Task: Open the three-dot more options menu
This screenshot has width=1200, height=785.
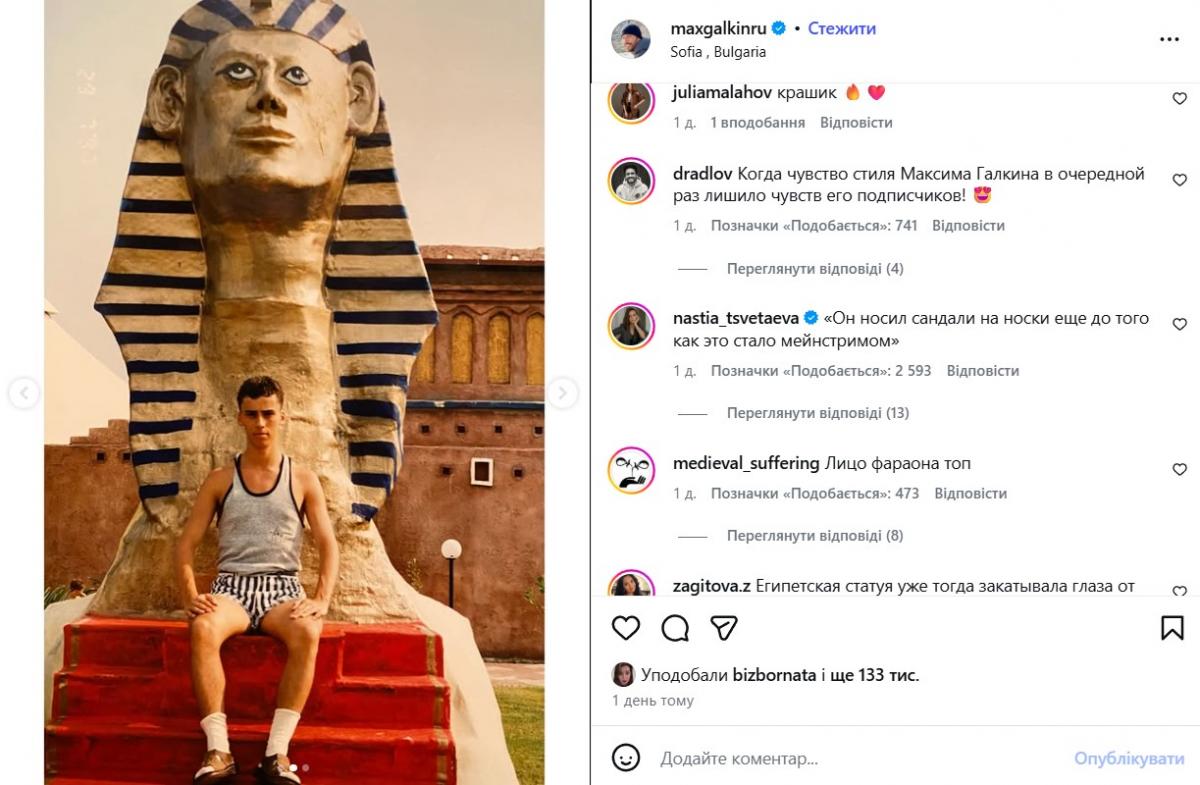Action: click(1169, 40)
